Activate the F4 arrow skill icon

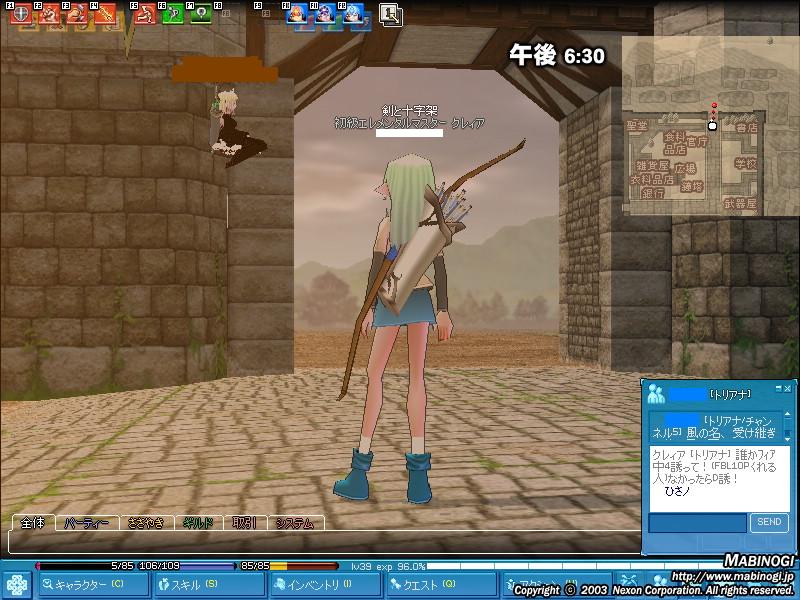105,14
